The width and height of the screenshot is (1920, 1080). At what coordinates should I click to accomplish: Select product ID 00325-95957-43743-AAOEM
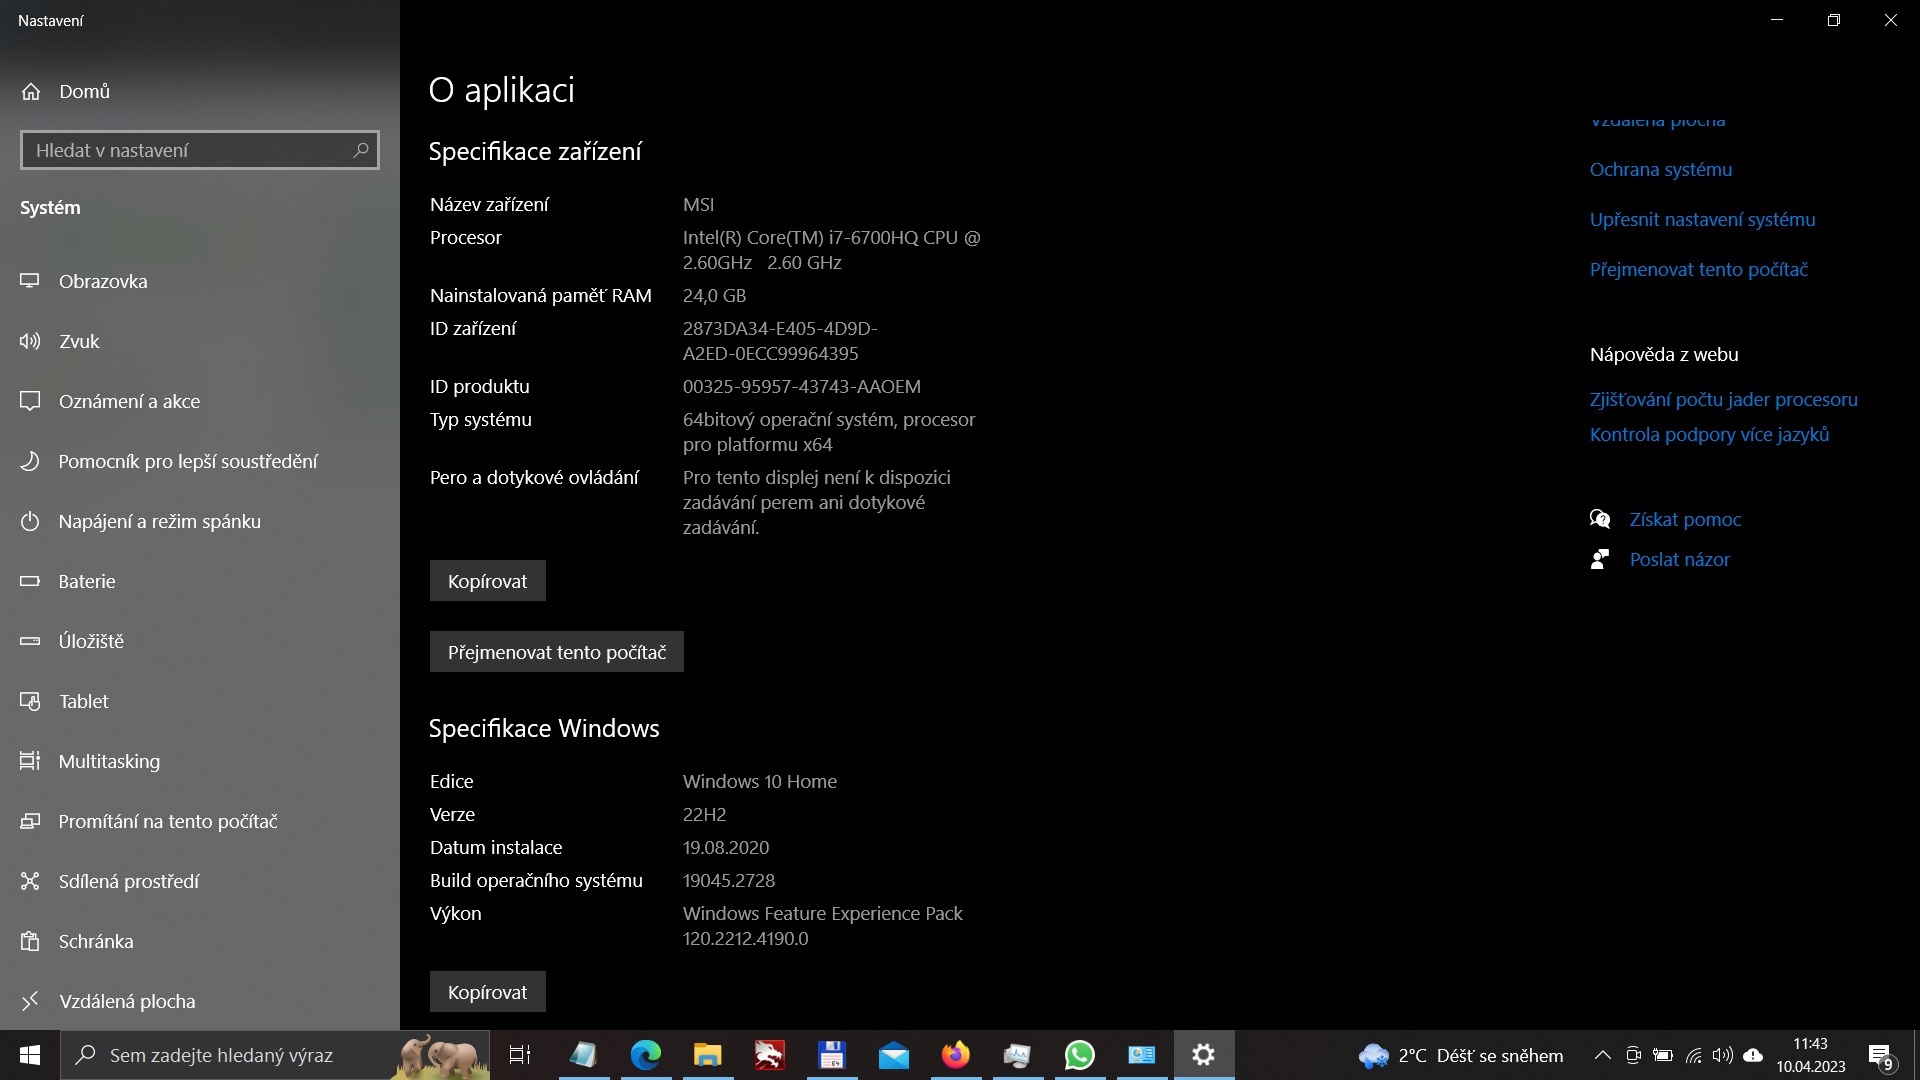[x=802, y=386]
